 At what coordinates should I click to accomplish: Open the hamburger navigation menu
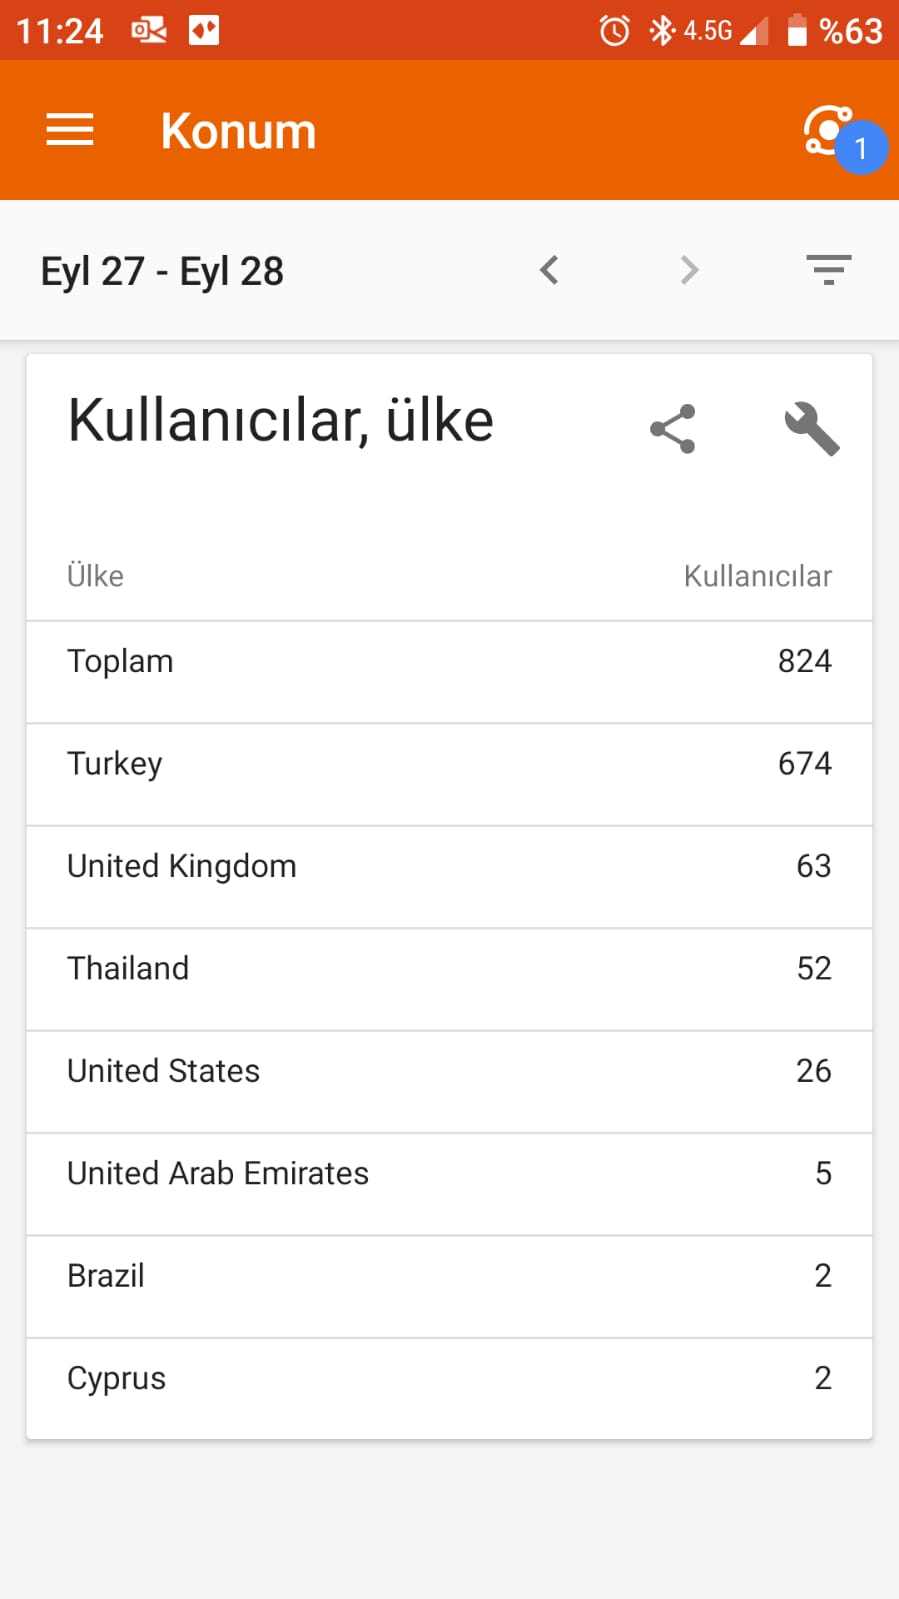pyautogui.click(x=70, y=130)
